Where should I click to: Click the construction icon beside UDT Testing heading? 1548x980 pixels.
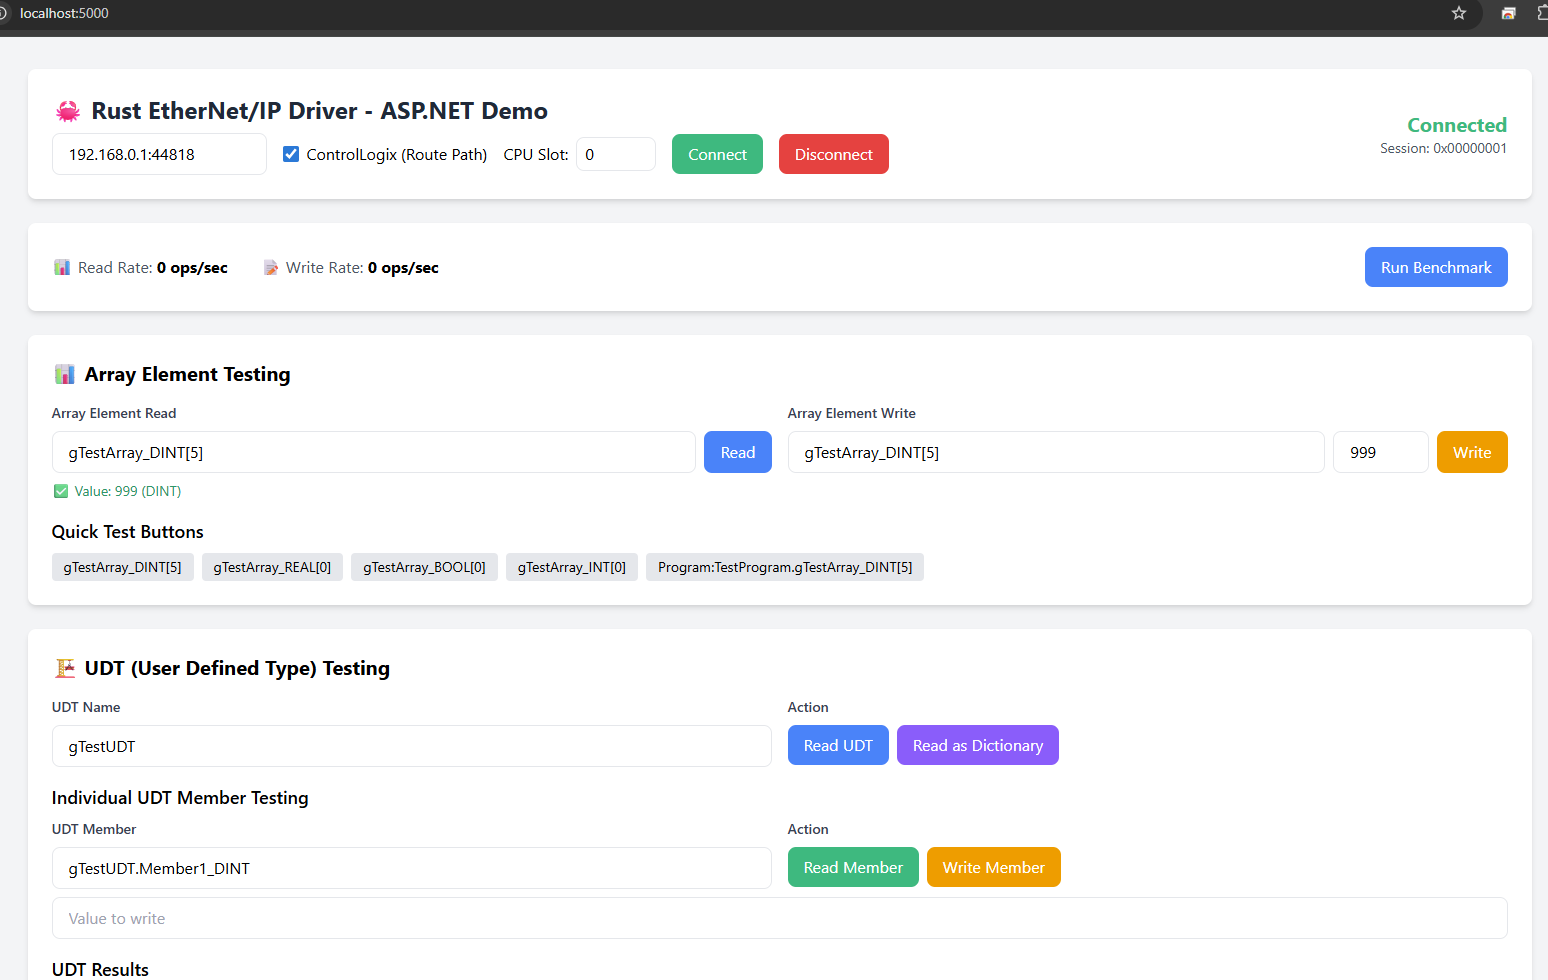(x=67, y=668)
